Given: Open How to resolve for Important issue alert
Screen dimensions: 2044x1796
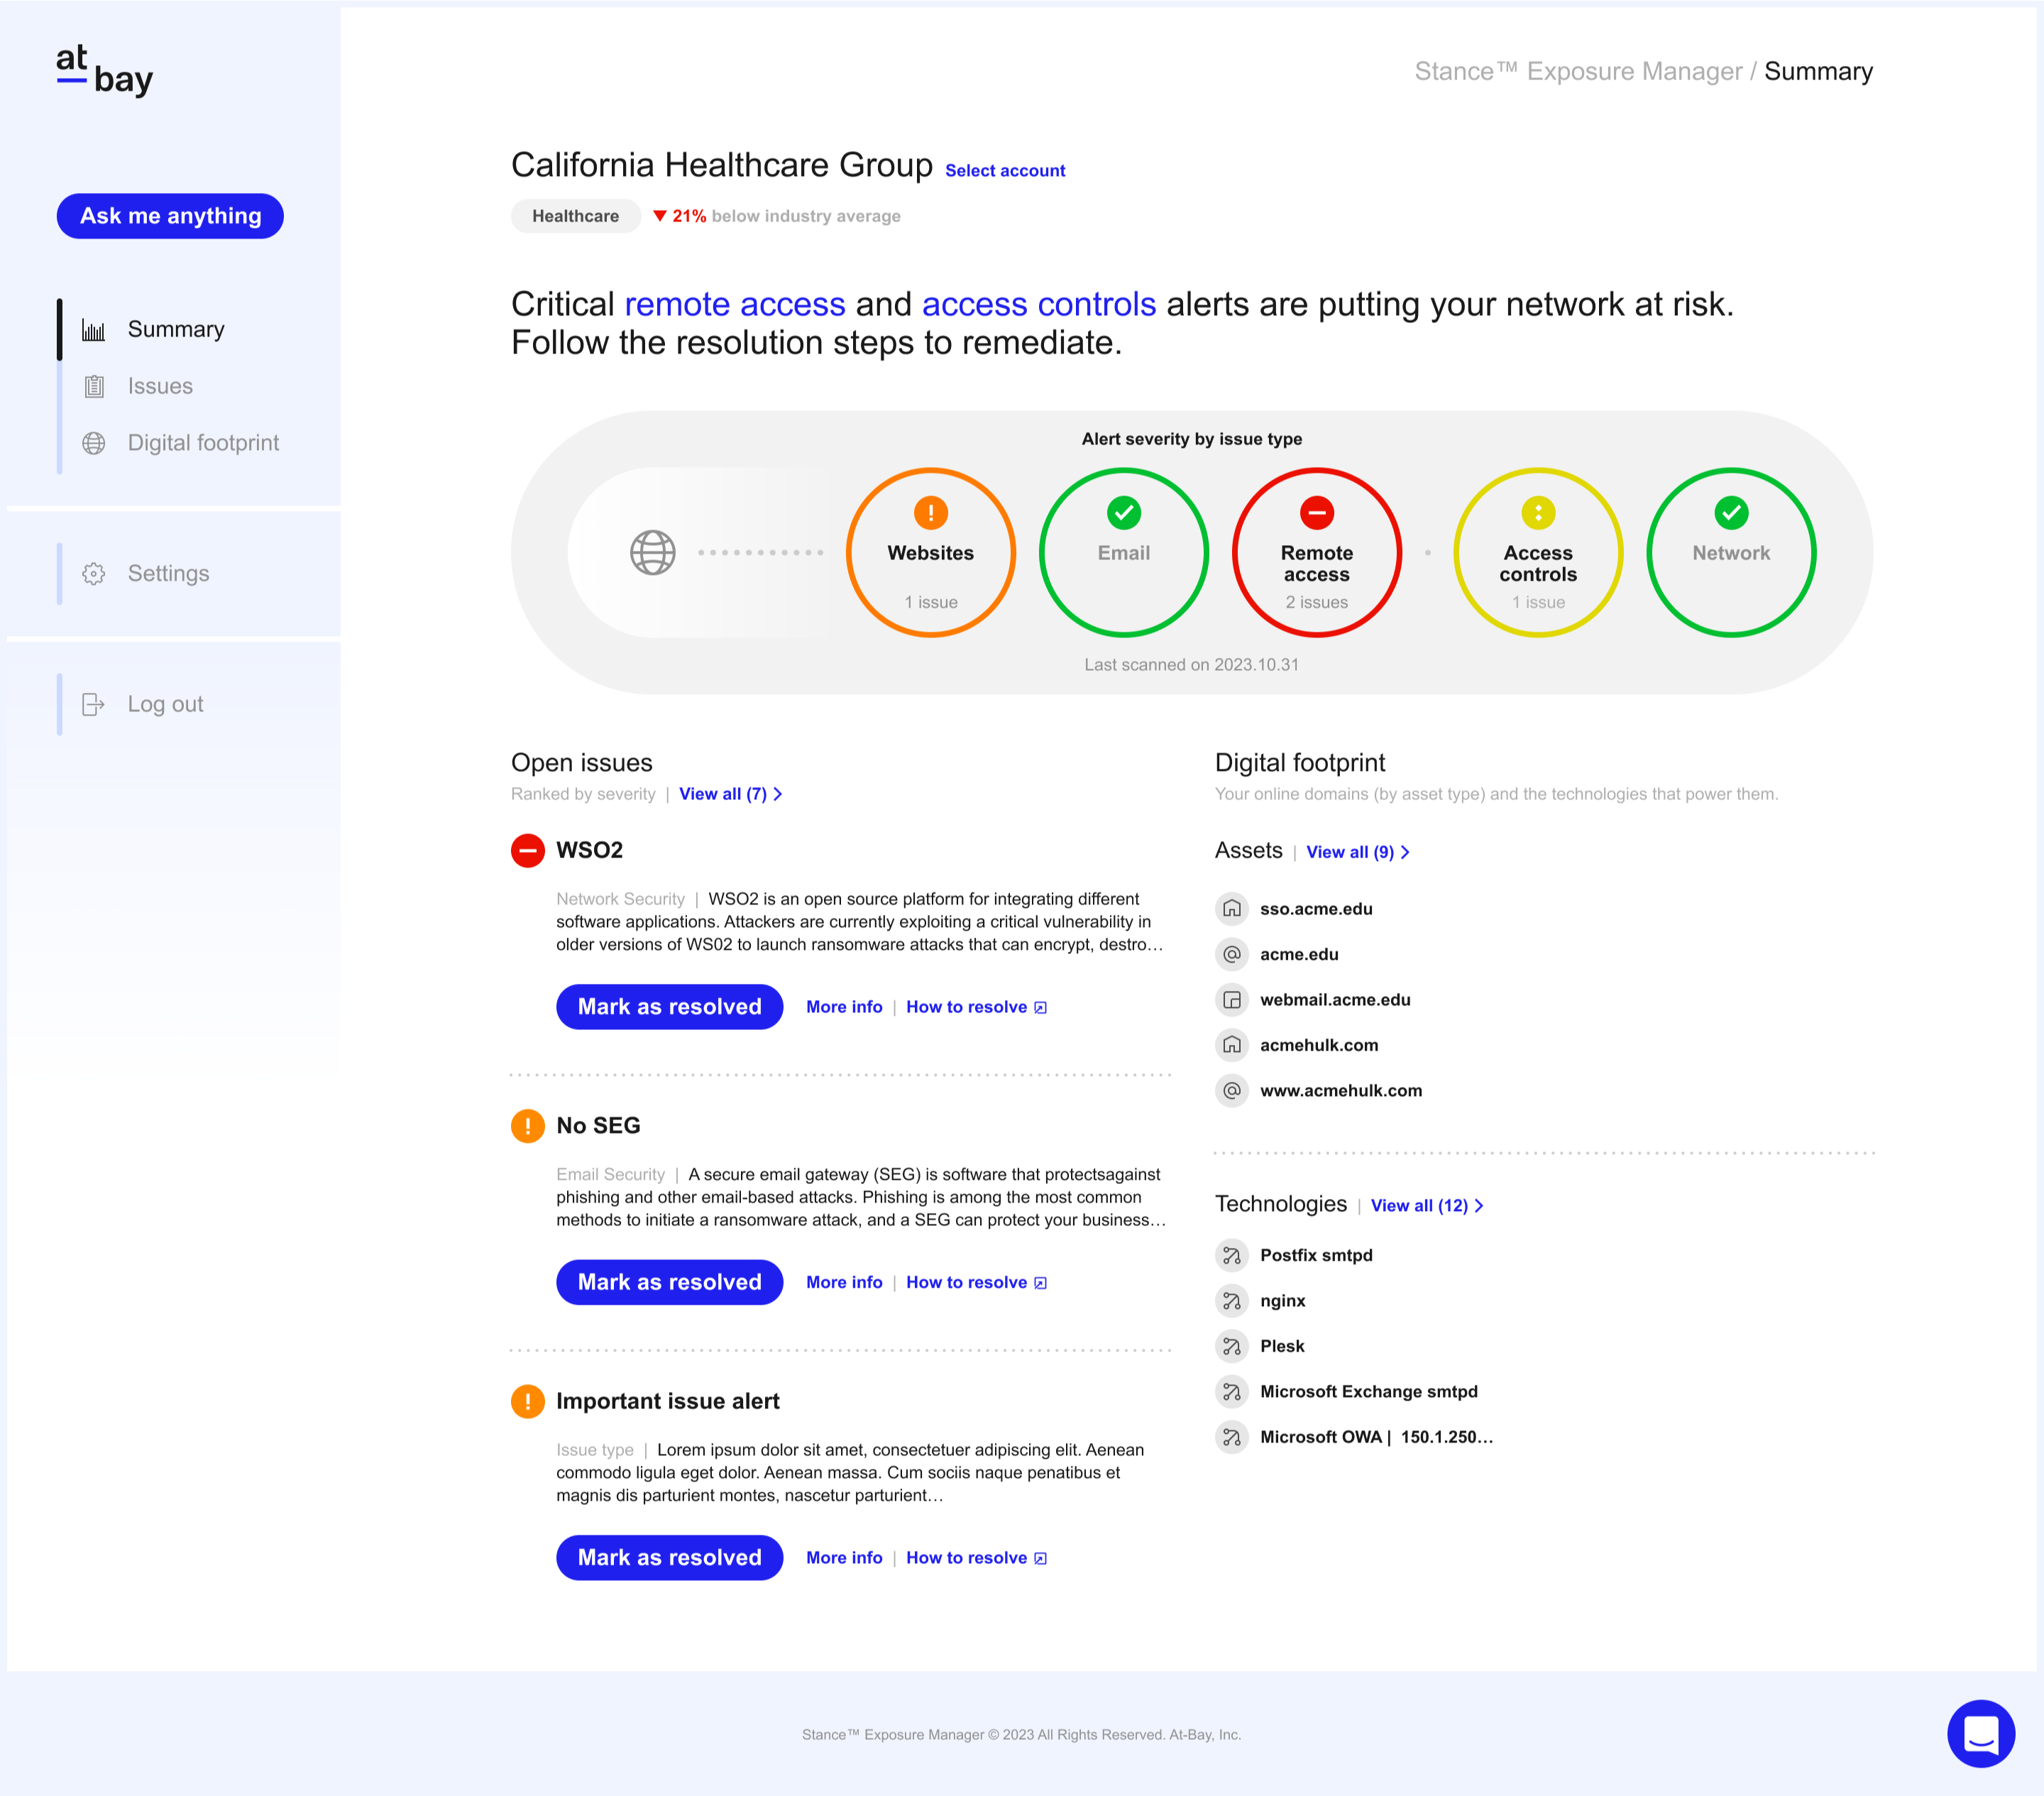Looking at the screenshot, I should [x=976, y=1558].
